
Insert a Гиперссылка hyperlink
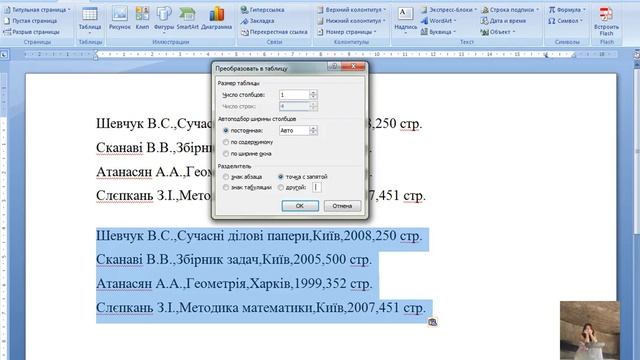[262, 9]
